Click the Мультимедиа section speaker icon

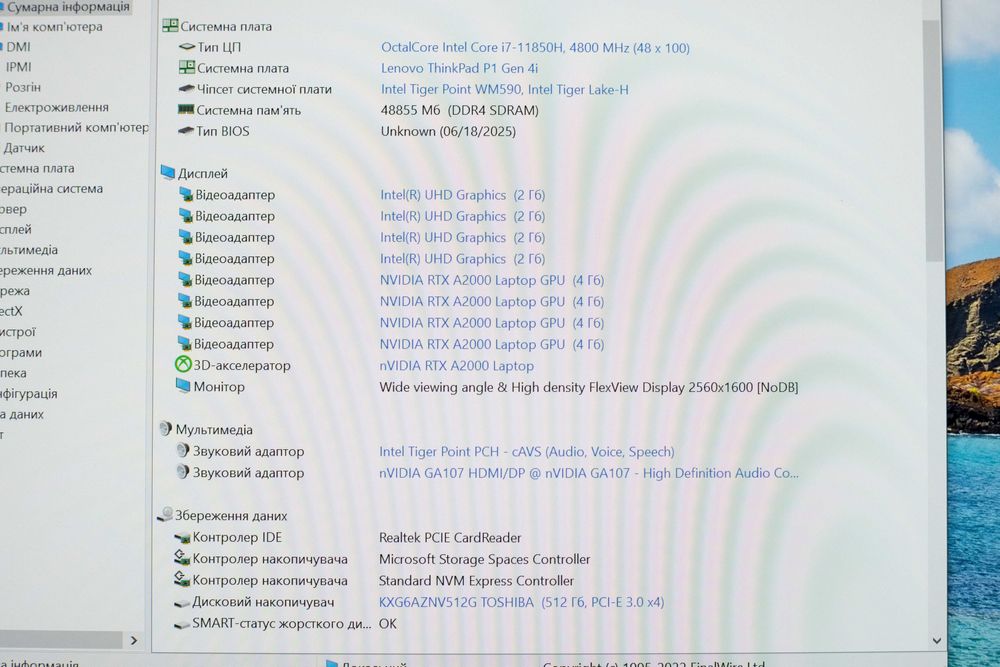(166, 429)
